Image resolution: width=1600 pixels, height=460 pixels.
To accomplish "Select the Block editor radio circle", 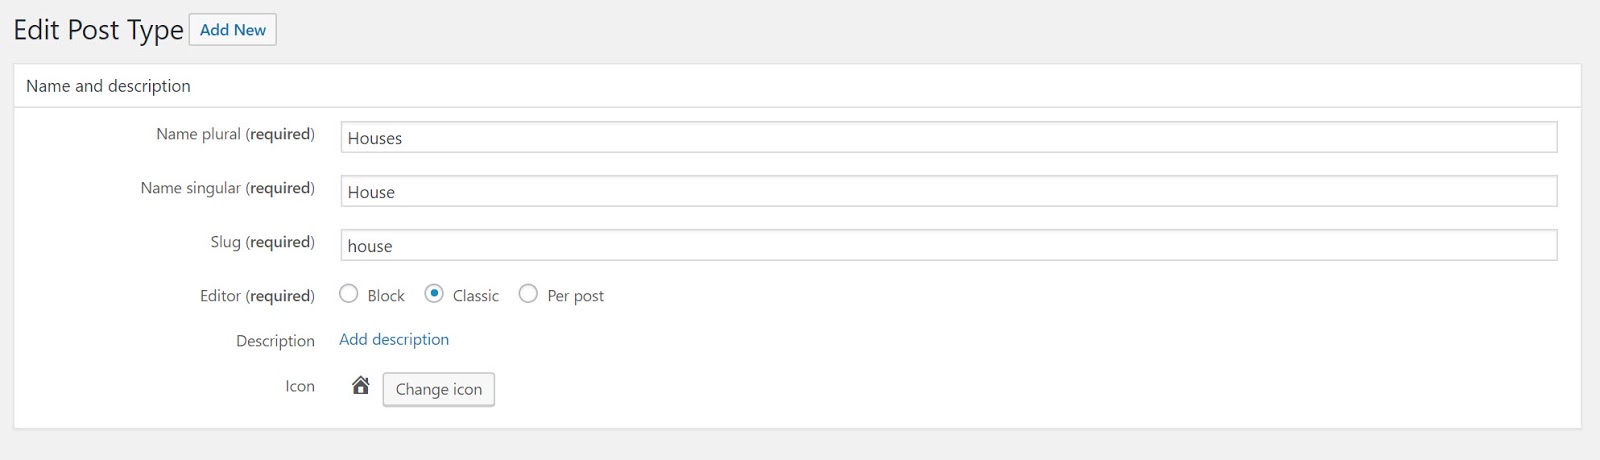I will point(349,294).
